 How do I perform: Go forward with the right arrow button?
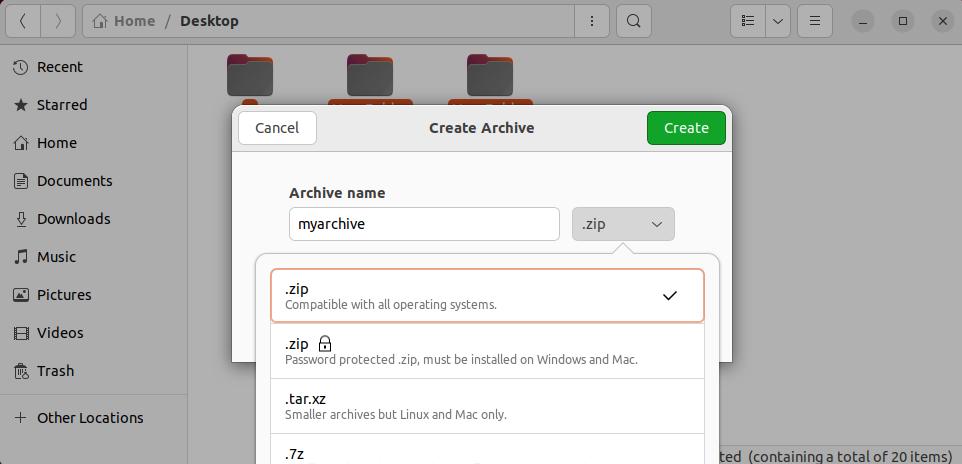click(58, 21)
